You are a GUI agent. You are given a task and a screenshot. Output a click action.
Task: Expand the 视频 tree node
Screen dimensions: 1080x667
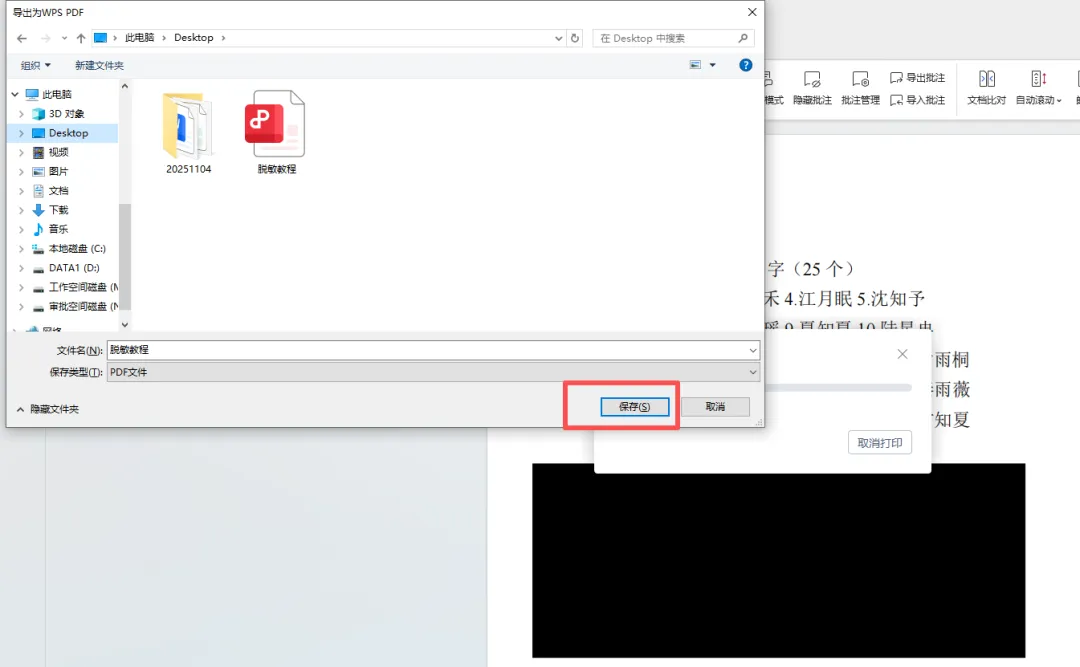click(21, 152)
